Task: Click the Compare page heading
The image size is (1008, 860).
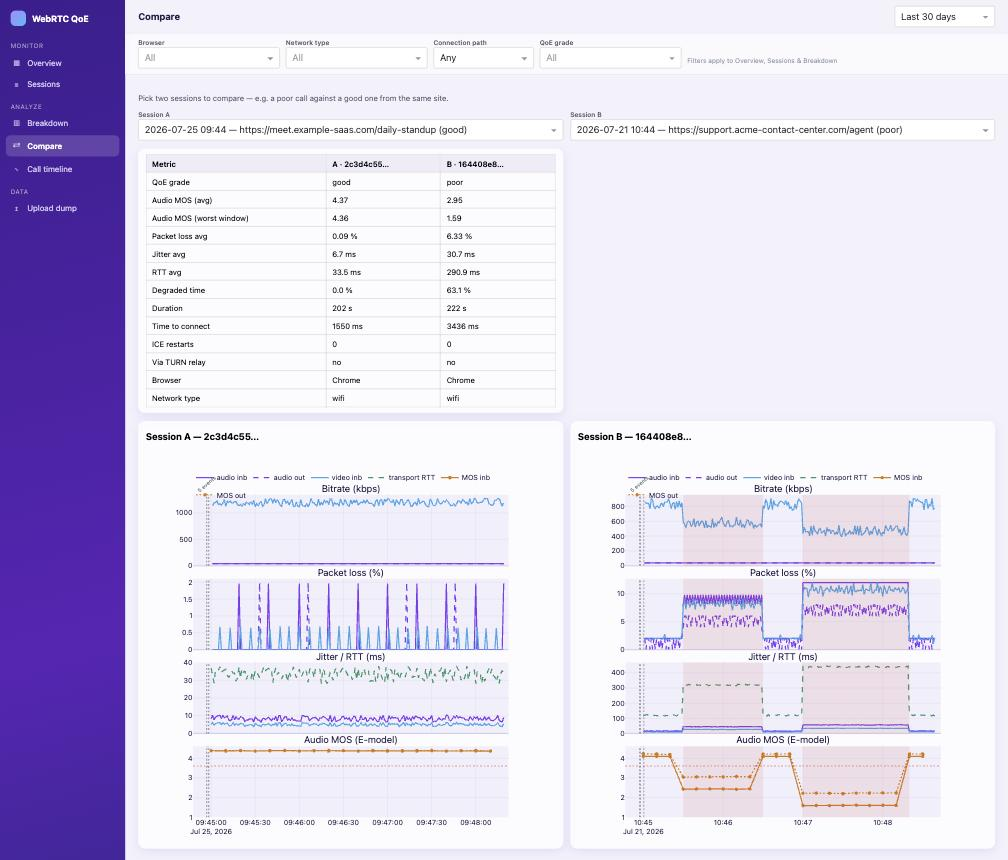Action: (159, 17)
